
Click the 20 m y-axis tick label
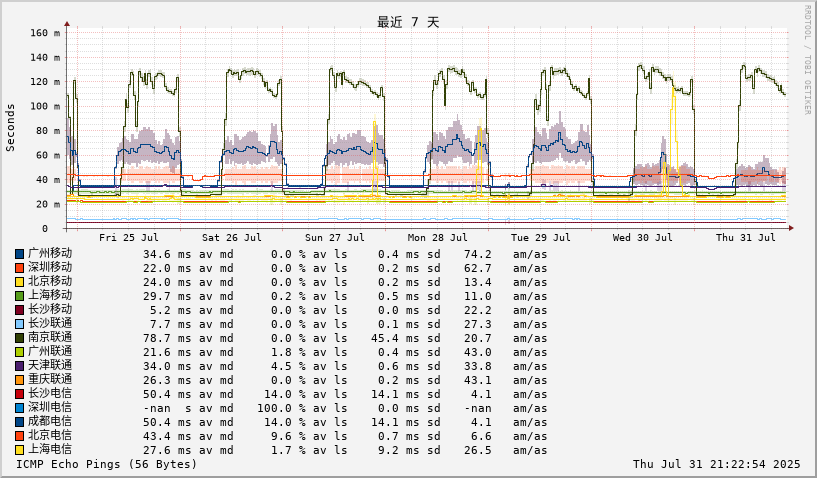[x=48, y=204]
